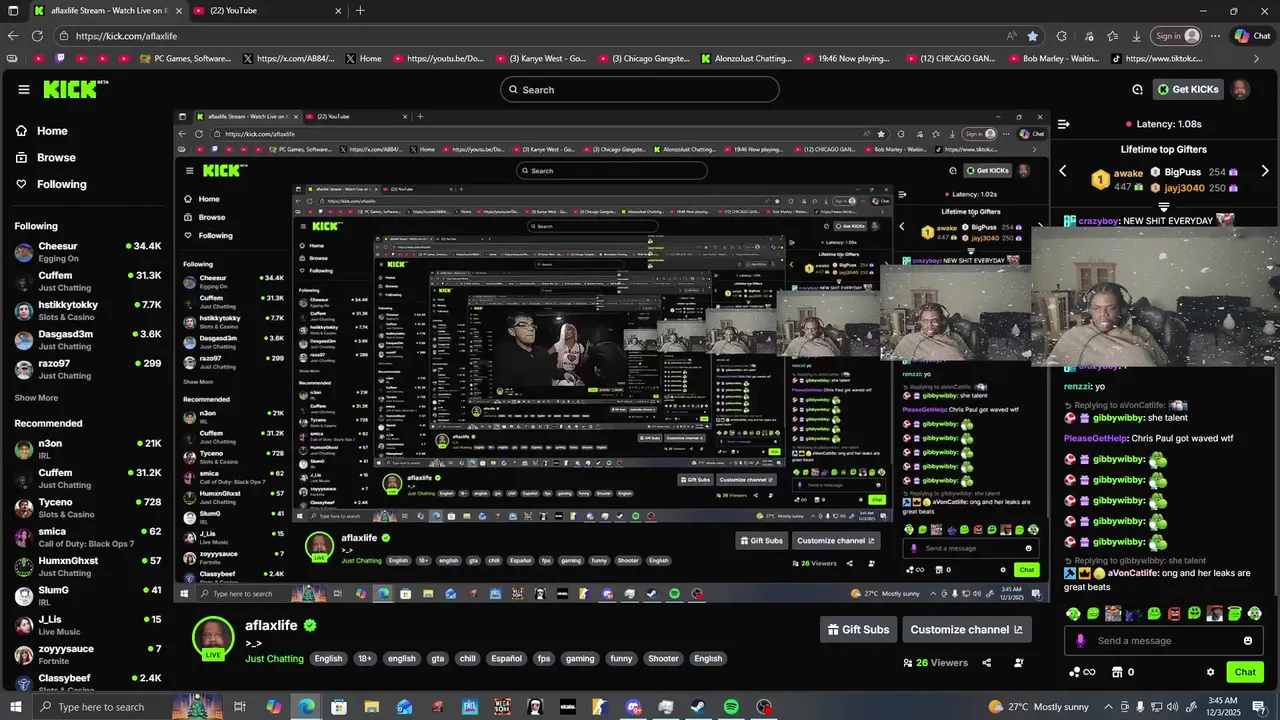Open hstikkytokky channel in Following list
The image size is (1280, 720).
coord(88,310)
